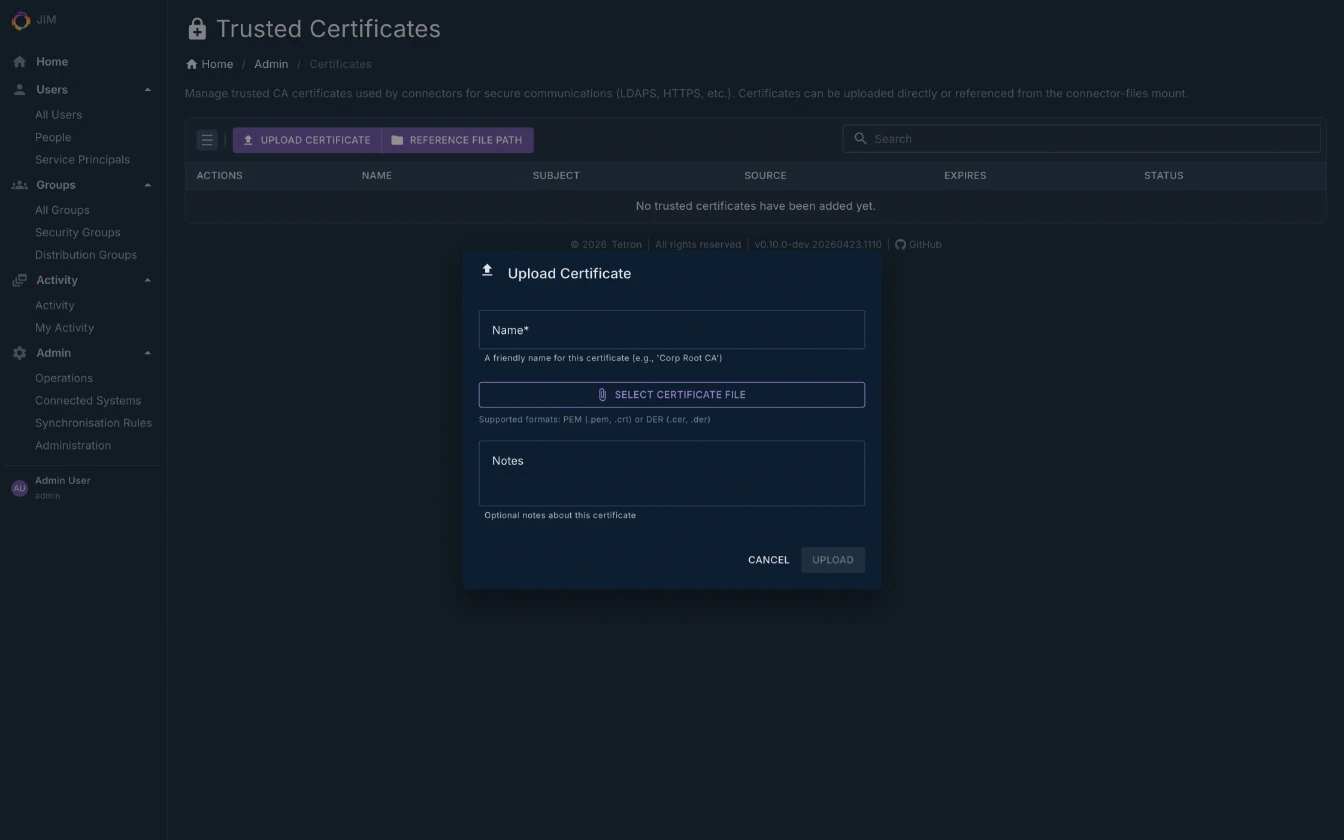Click the search magnifier icon
Screen dimensions: 1344x840
point(860,139)
